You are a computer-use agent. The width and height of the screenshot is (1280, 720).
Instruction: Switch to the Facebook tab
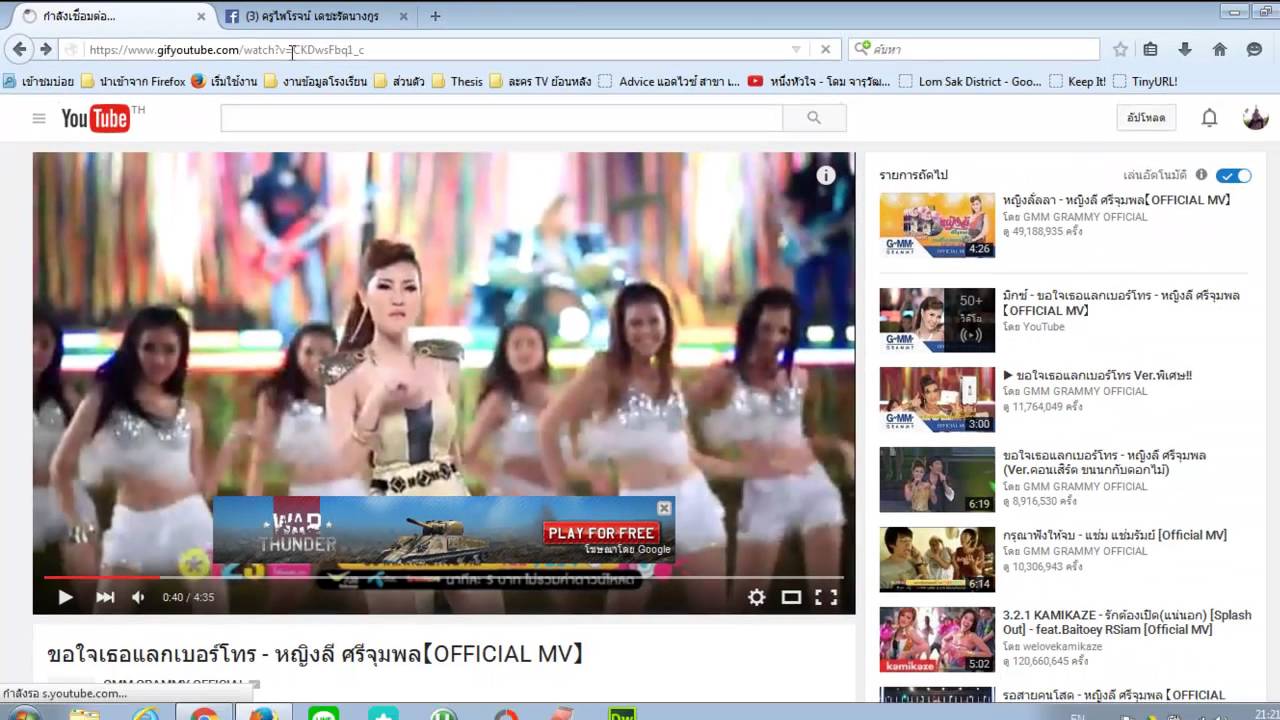click(316, 16)
